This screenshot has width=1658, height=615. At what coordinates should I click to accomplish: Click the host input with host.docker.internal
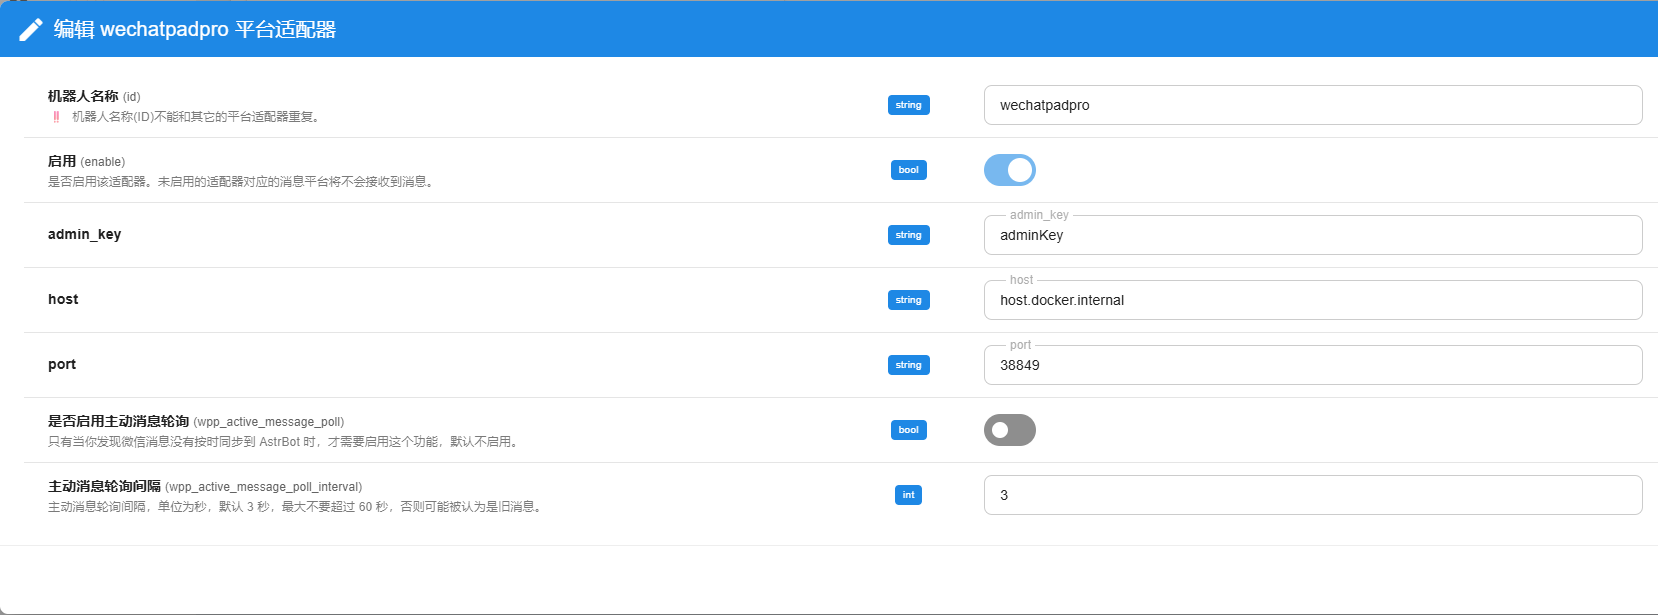[x=1313, y=300]
